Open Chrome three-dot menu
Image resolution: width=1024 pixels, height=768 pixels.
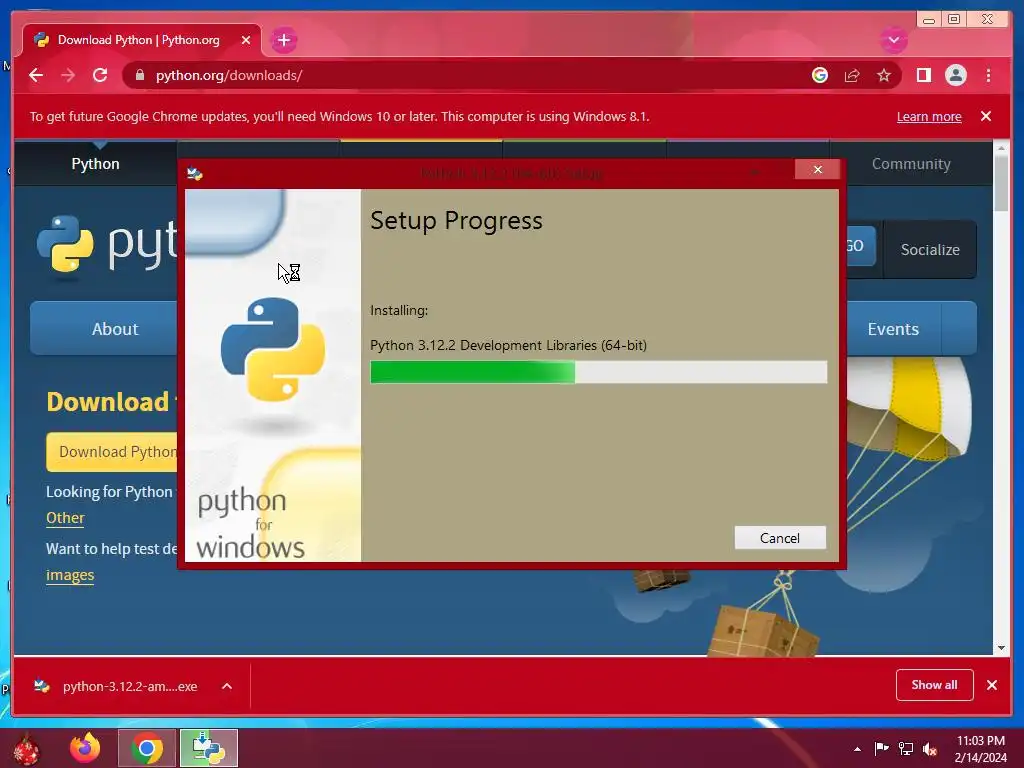click(x=988, y=75)
